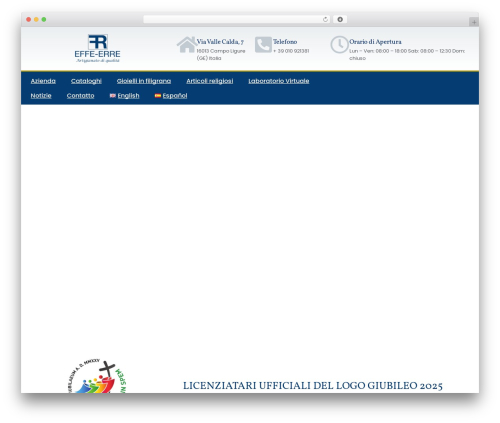This screenshot has height=423, width=500.
Task: Click the browser address bar
Action: tap(237, 19)
